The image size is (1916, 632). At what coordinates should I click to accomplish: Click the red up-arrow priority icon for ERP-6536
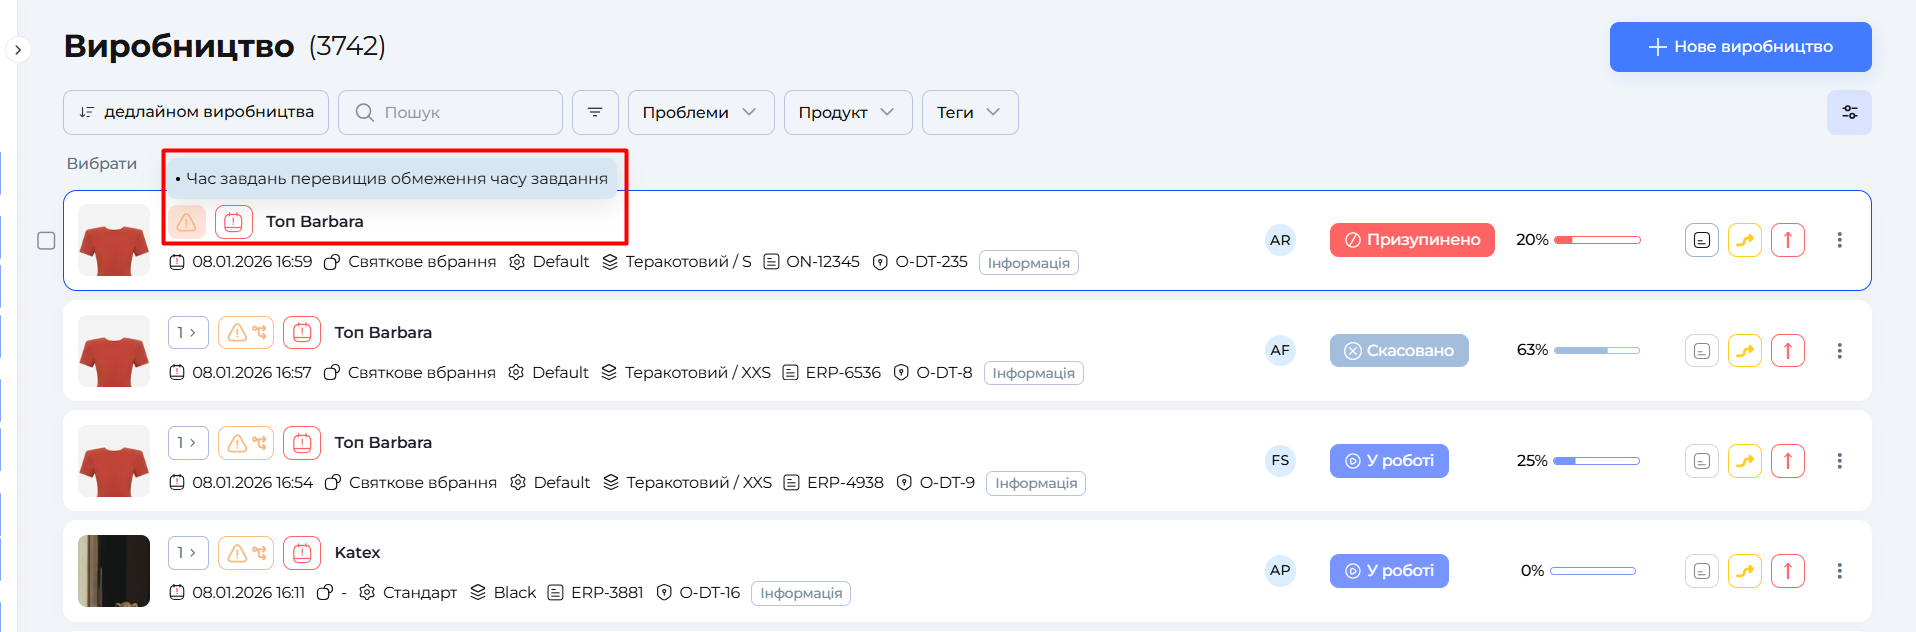click(1787, 351)
